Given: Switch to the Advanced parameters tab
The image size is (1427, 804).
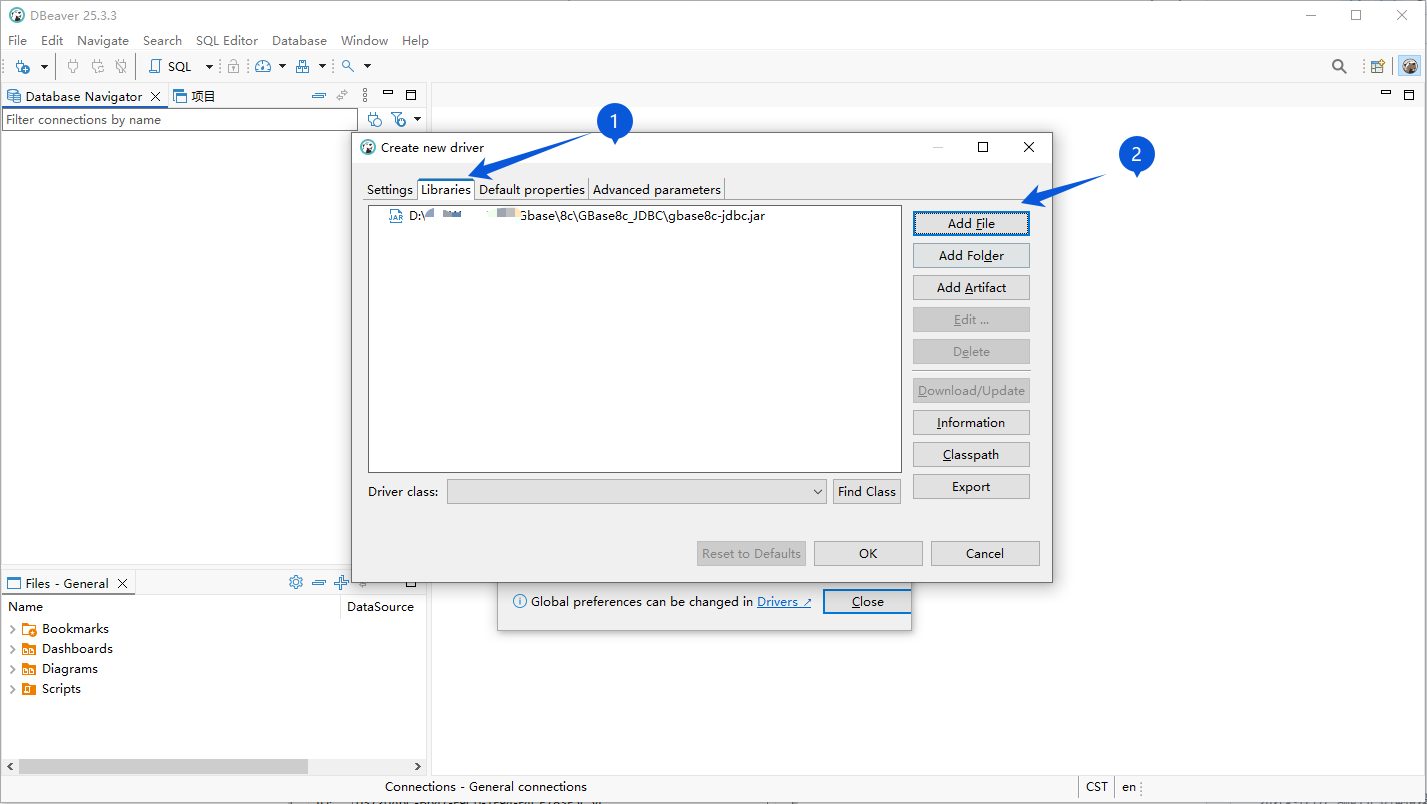Looking at the screenshot, I should coord(657,190).
